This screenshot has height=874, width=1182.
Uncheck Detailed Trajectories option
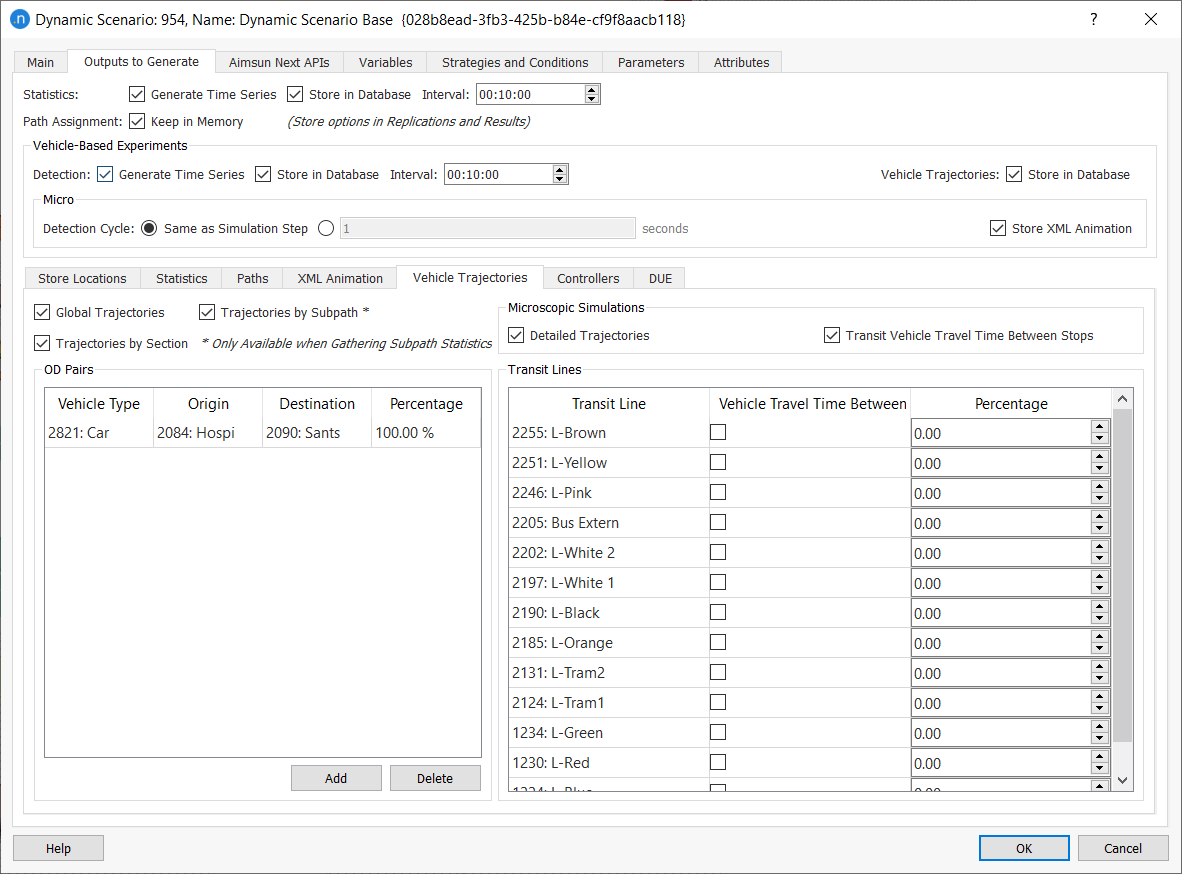516,335
